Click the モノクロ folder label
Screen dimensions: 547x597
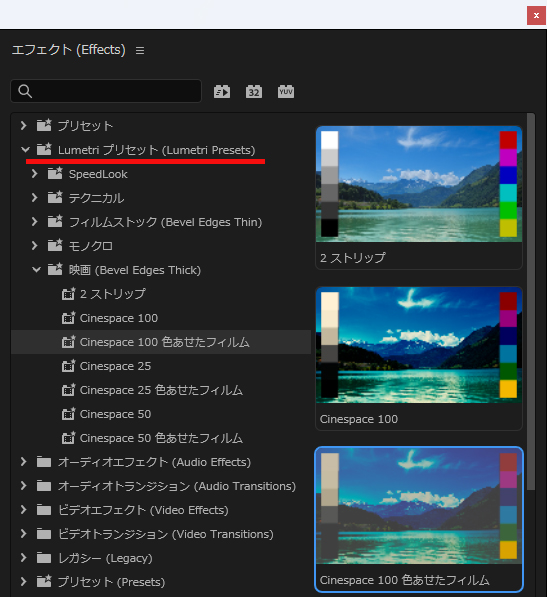click(x=91, y=246)
